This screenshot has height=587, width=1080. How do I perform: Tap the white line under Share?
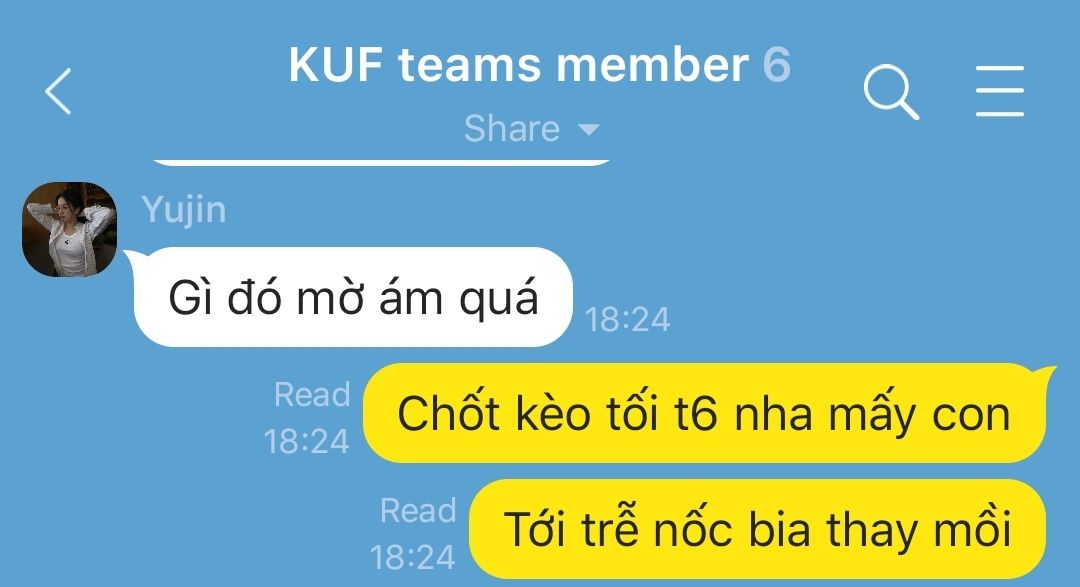click(382, 163)
